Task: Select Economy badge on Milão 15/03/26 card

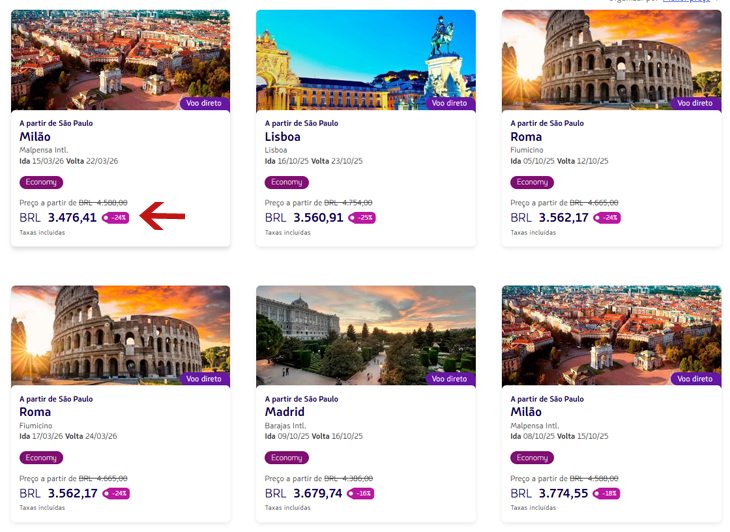Action: [41, 182]
